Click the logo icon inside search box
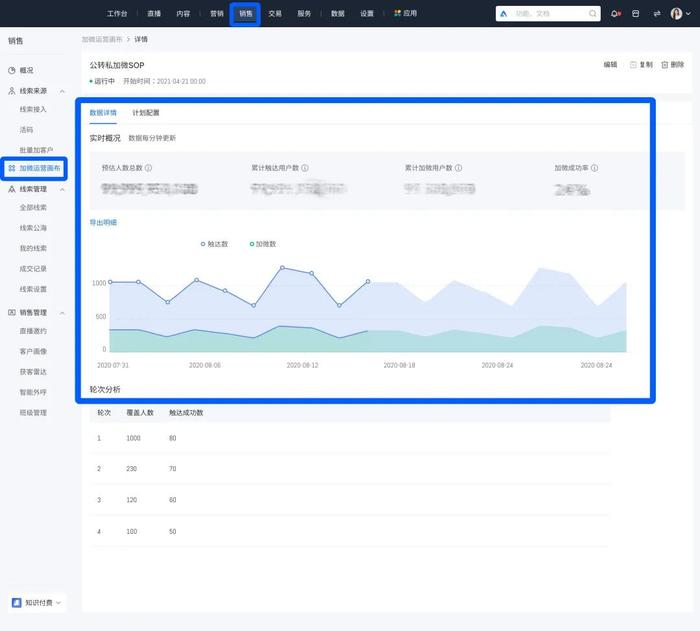700x631 pixels. click(504, 14)
